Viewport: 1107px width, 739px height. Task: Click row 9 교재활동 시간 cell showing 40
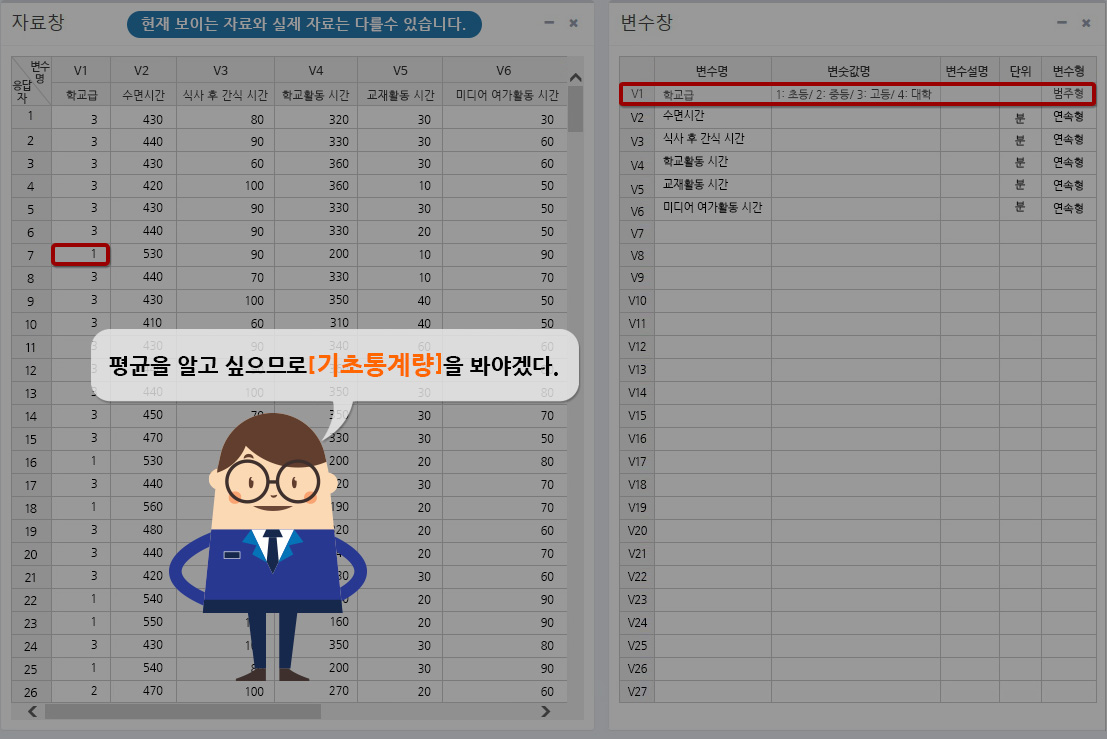[x=400, y=301]
